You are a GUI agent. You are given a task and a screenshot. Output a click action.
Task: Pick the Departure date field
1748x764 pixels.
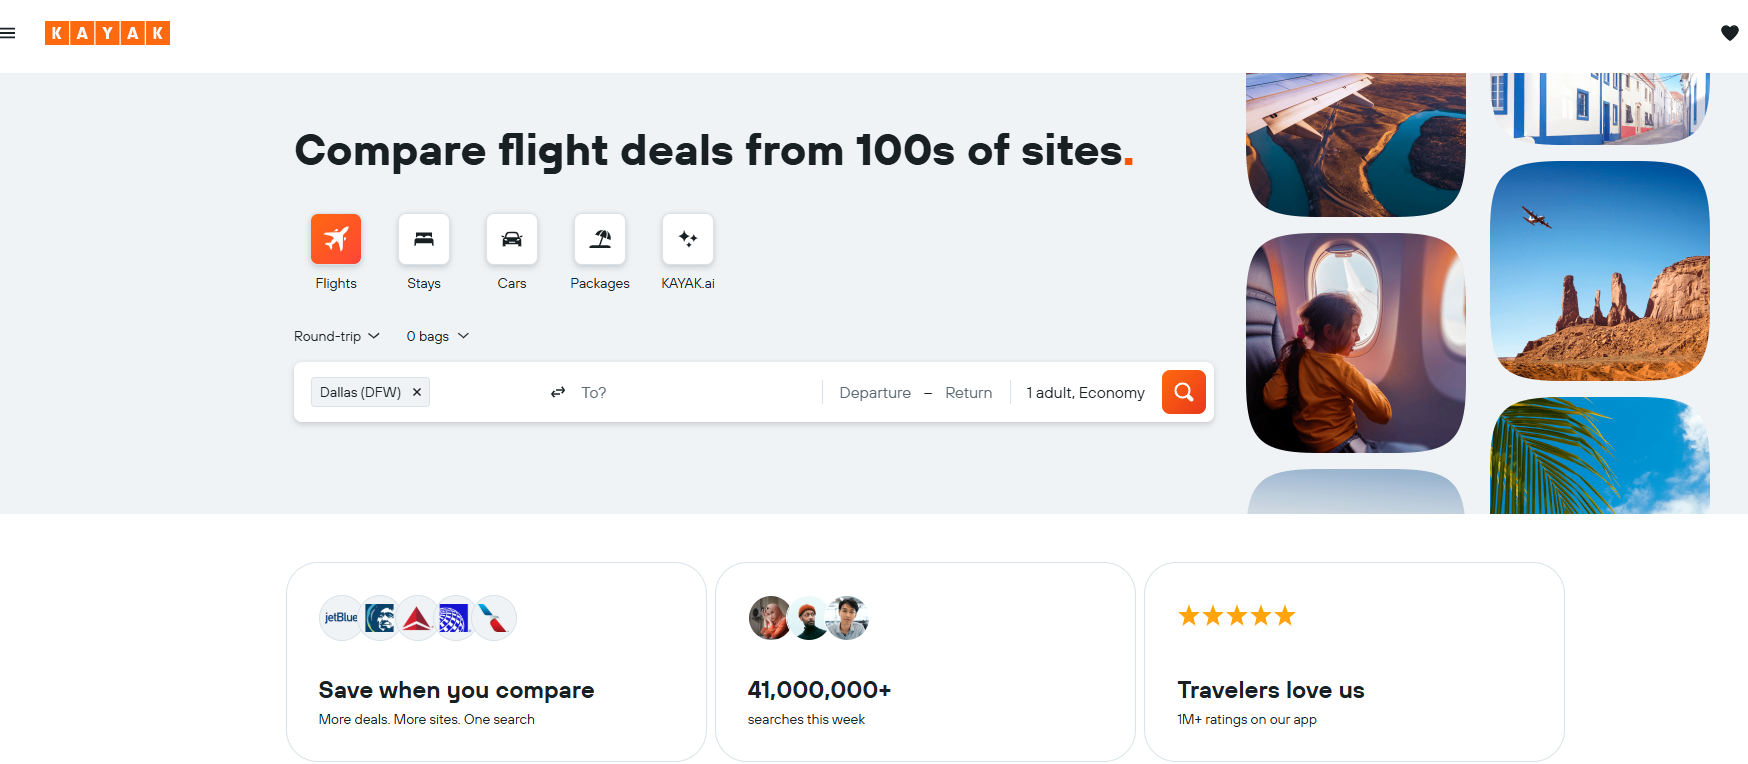[x=875, y=393]
